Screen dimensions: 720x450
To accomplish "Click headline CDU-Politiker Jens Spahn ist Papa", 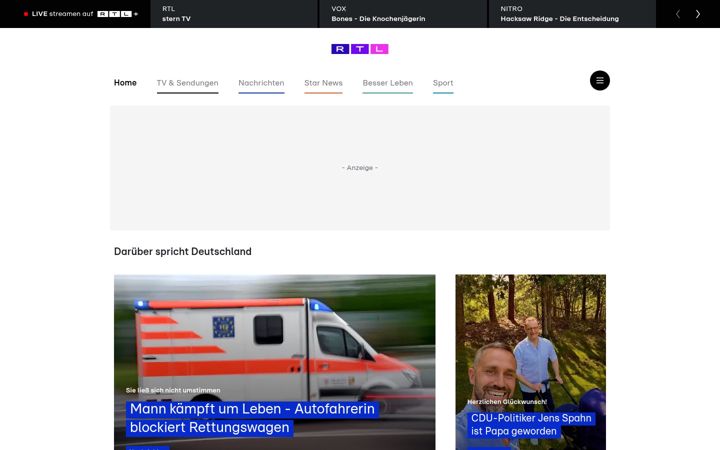I will [531, 425].
